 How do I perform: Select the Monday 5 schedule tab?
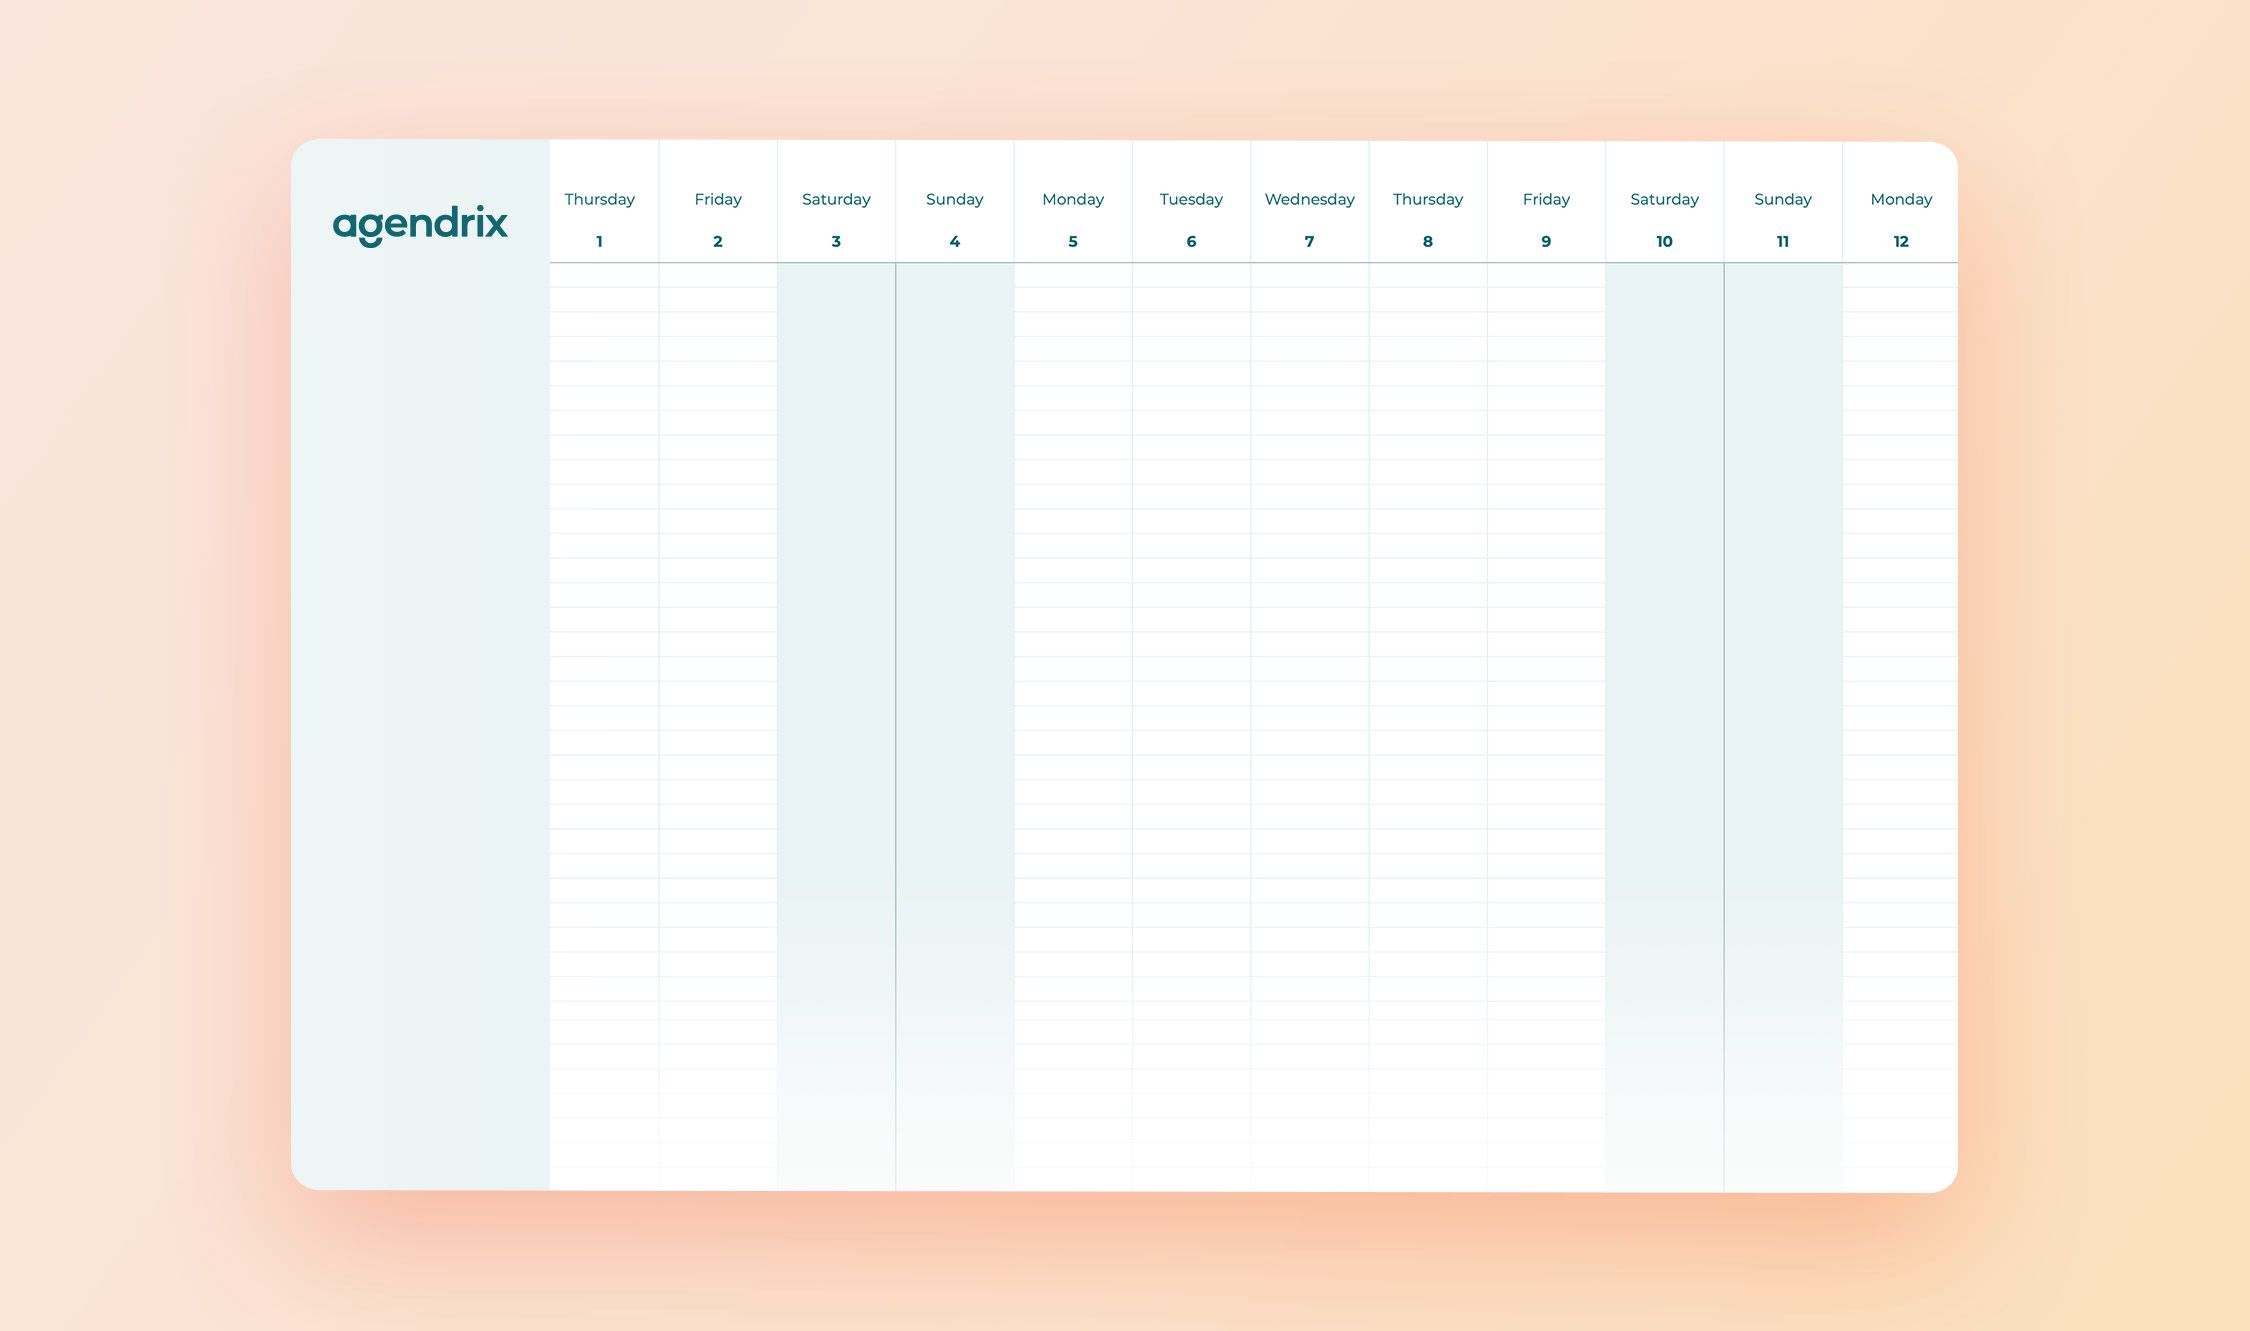point(1073,217)
